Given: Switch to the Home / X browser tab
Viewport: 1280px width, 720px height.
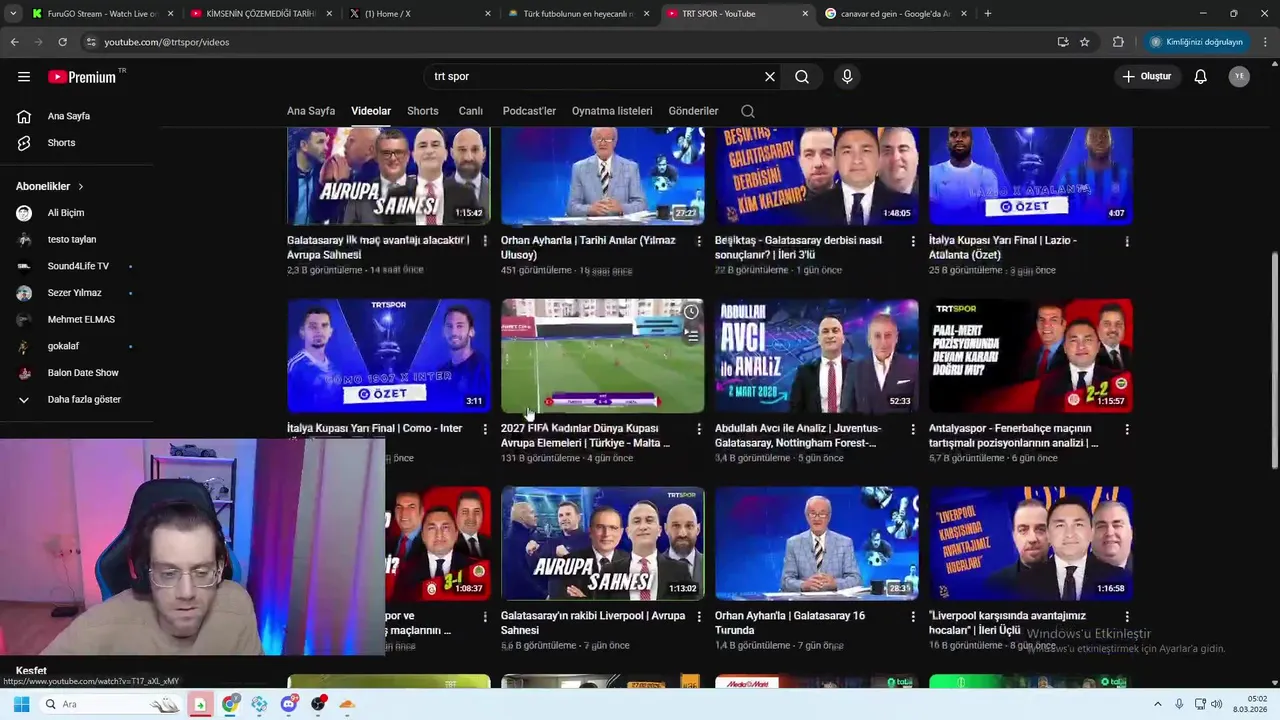Looking at the screenshot, I should pyautogui.click(x=418, y=14).
